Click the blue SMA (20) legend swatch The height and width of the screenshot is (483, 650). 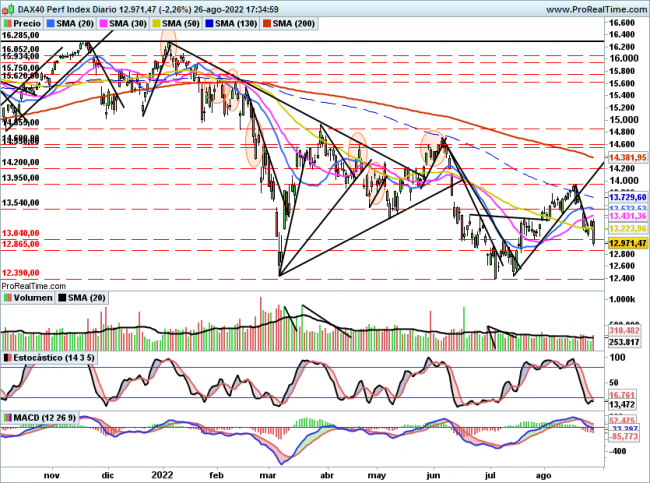tap(55, 21)
